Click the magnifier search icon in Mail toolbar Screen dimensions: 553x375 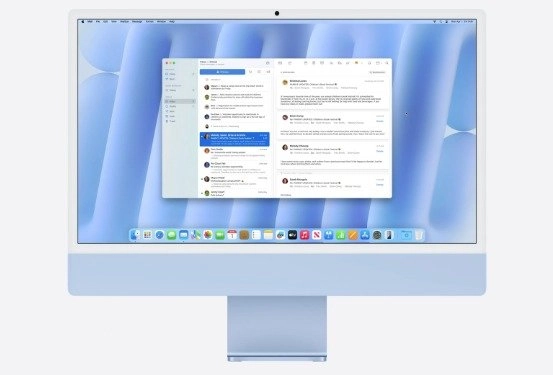[x=387, y=63]
